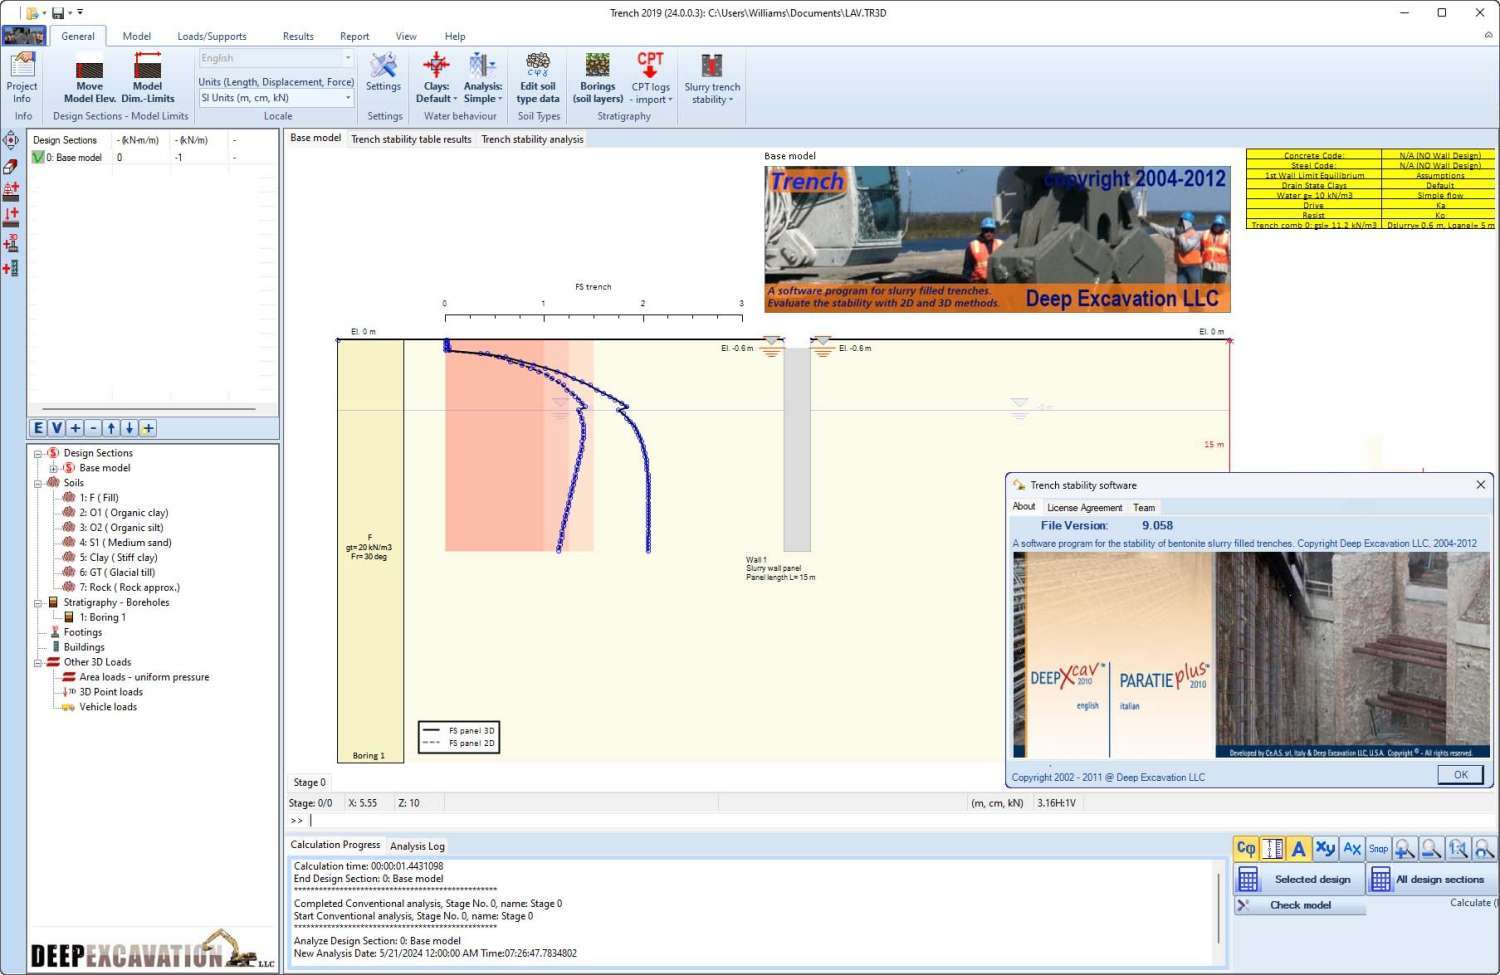
Task: Open Project Info
Action: click(x=22, y=77)
